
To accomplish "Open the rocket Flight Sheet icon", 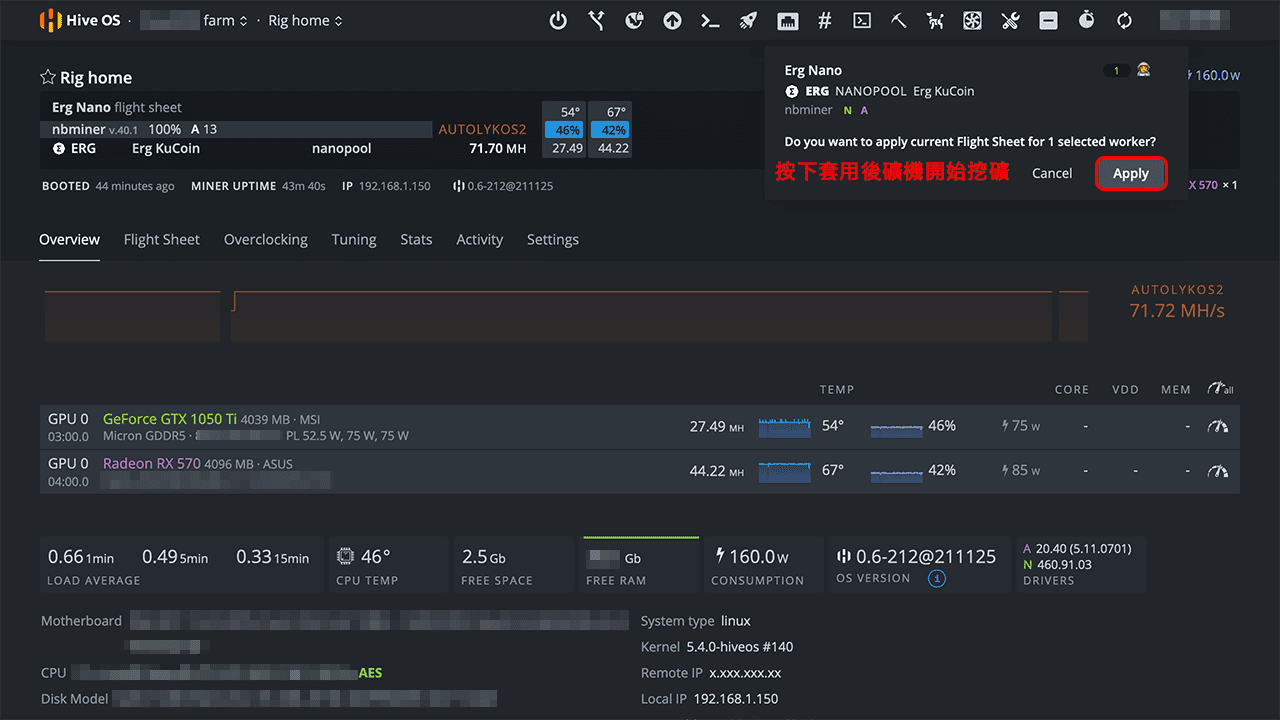I will [748, 20].
